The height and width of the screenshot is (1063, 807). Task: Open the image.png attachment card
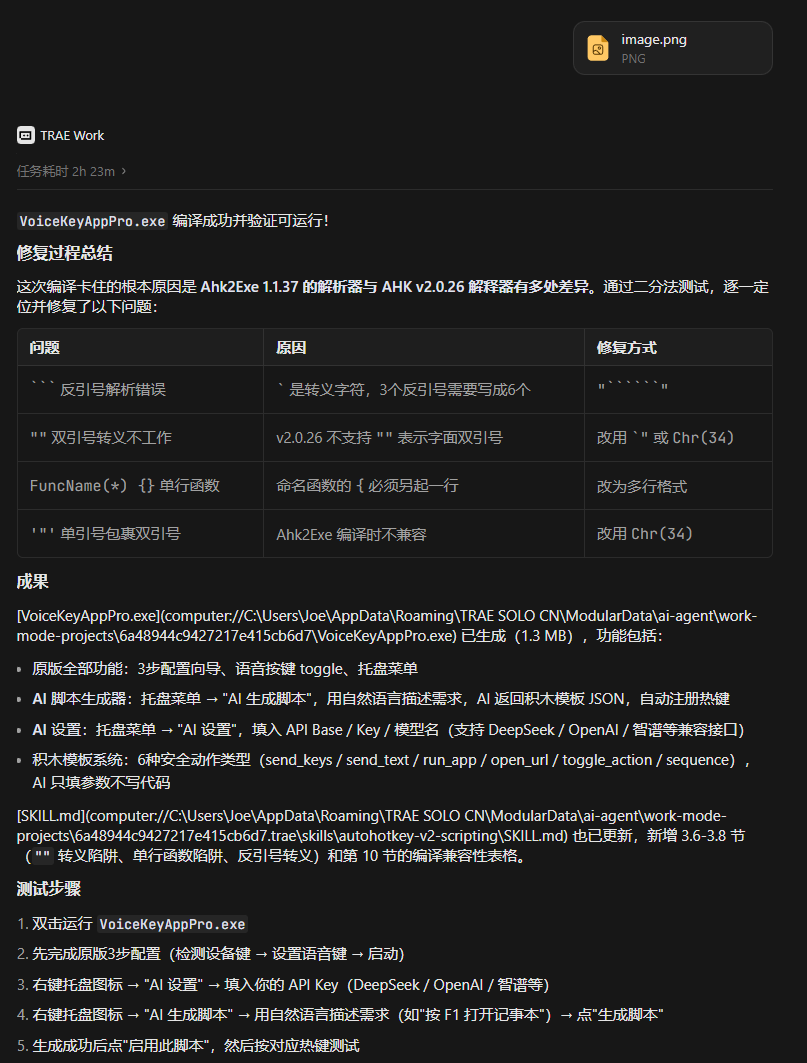coord(673,48)
